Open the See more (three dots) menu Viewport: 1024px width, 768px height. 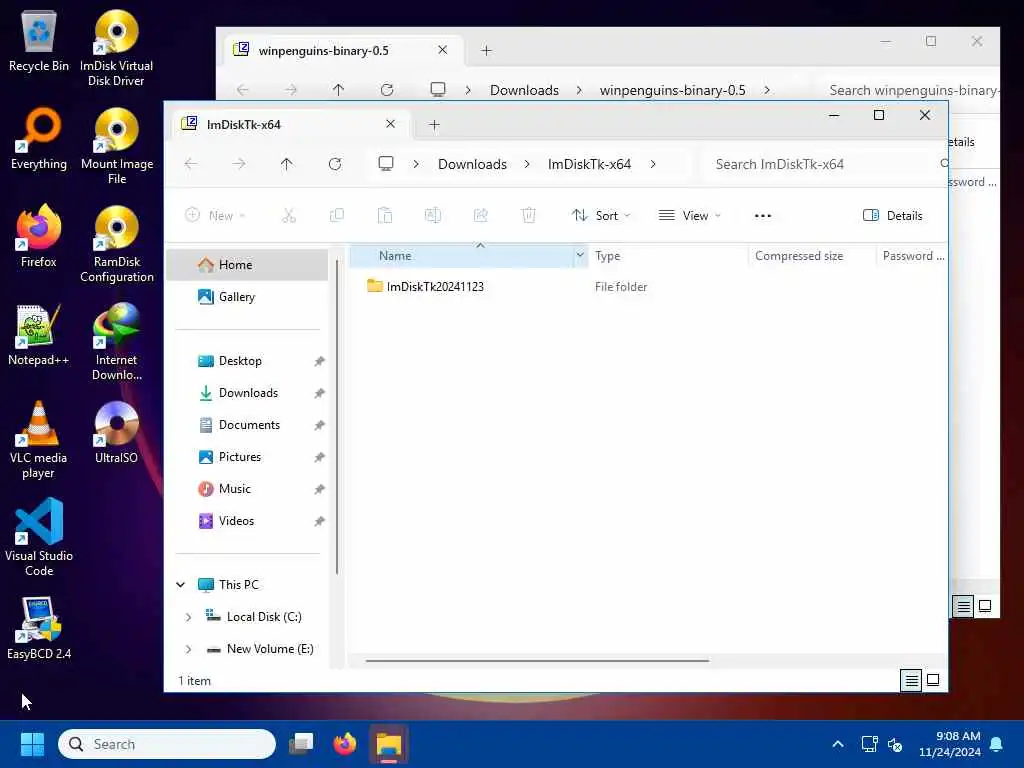(x=763, y=216)
